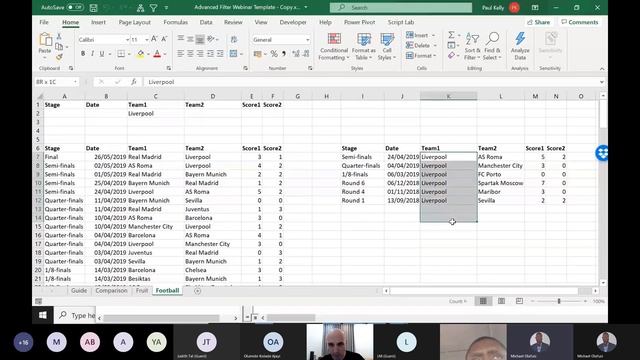Image resolution: width=640 pixels, height=360 pixels.
Task: Click in the title bar Search box
Action: tap(401, 7)
